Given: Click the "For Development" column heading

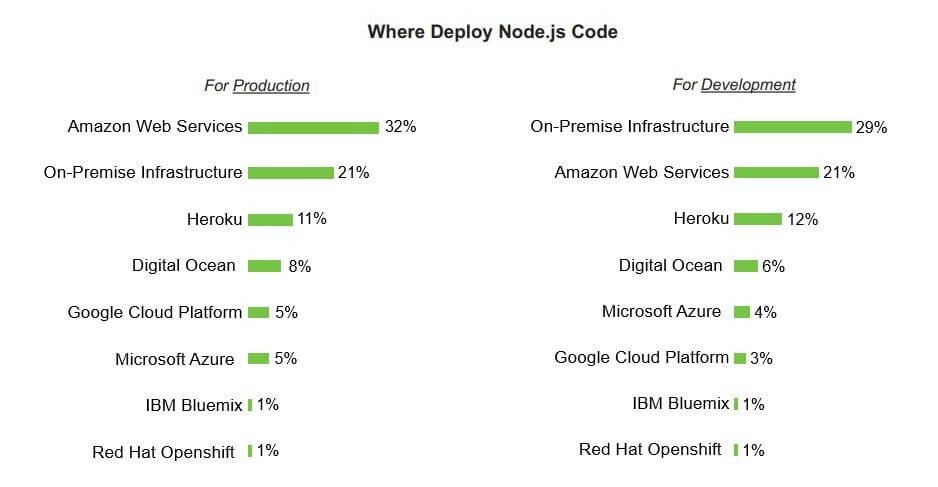Looking at the screenshot, I should 734,85.
